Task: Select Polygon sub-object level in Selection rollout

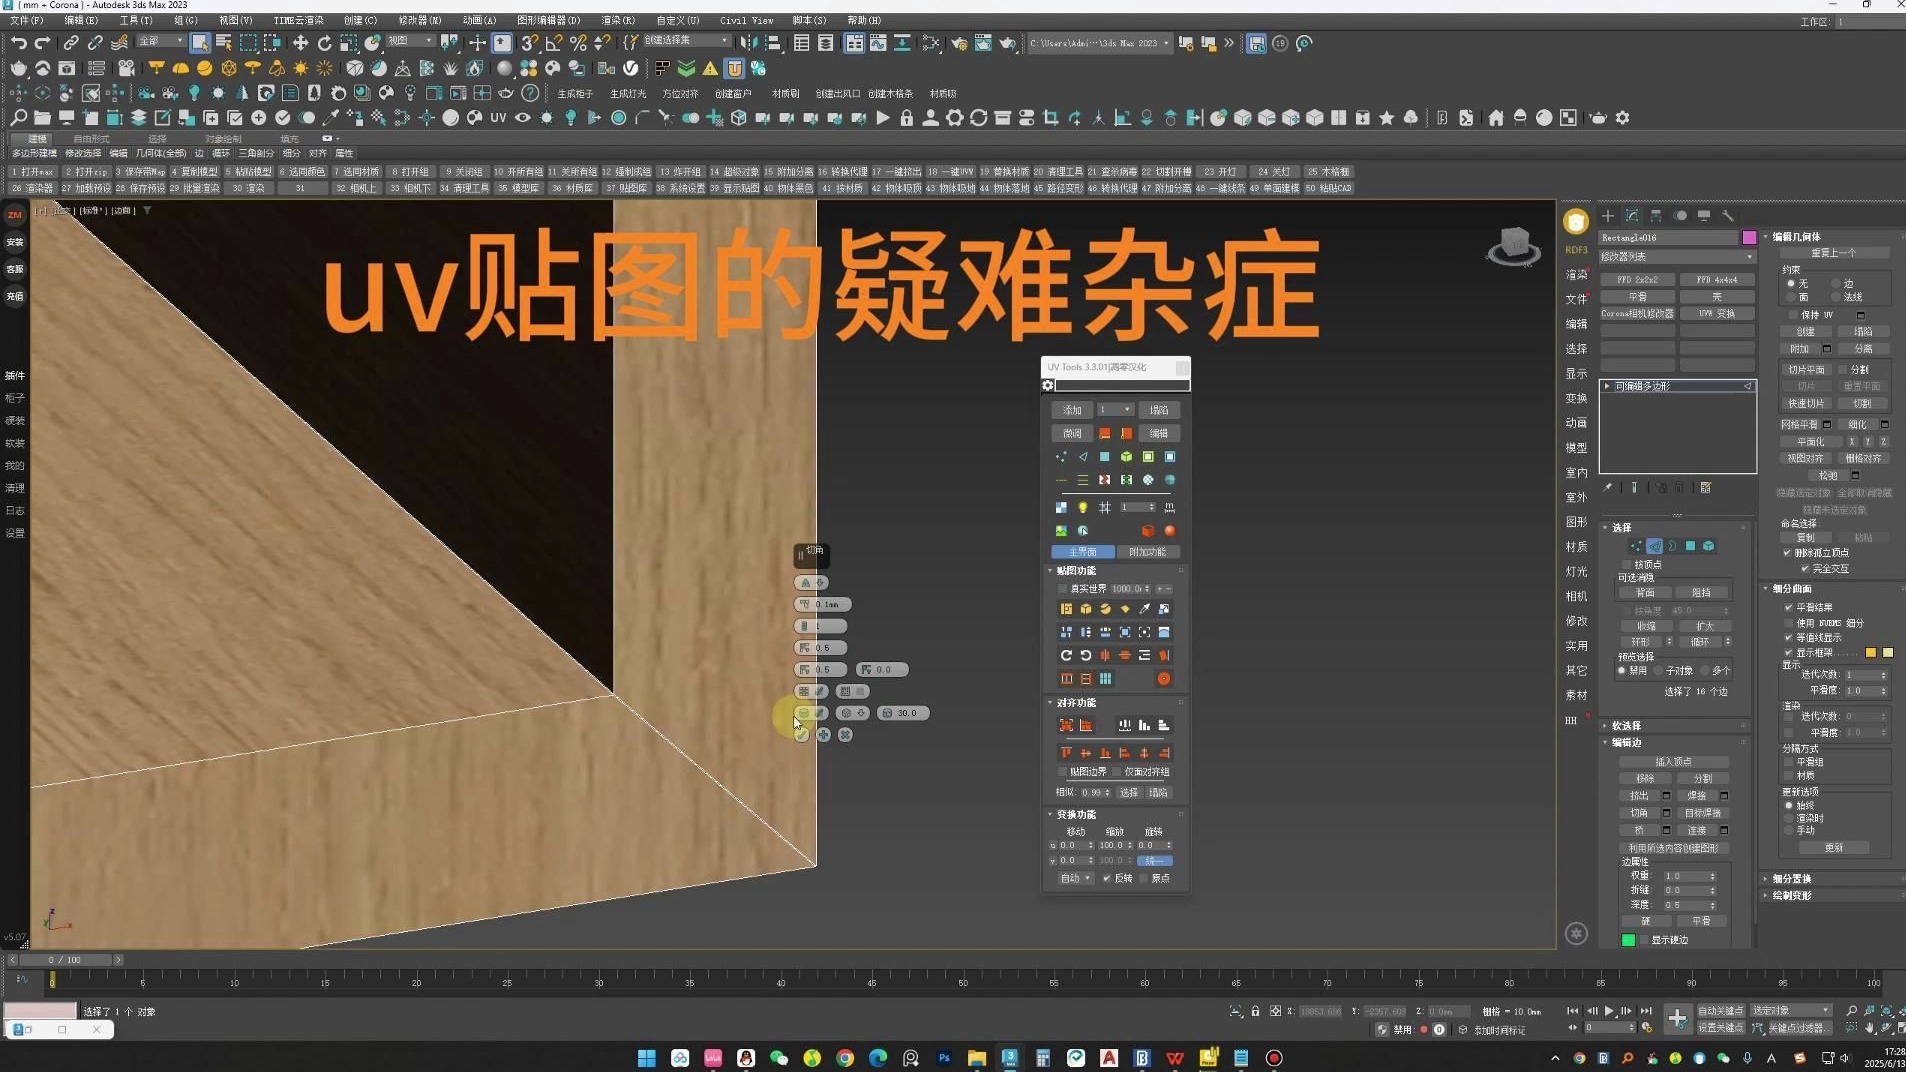Action: 1691,546
